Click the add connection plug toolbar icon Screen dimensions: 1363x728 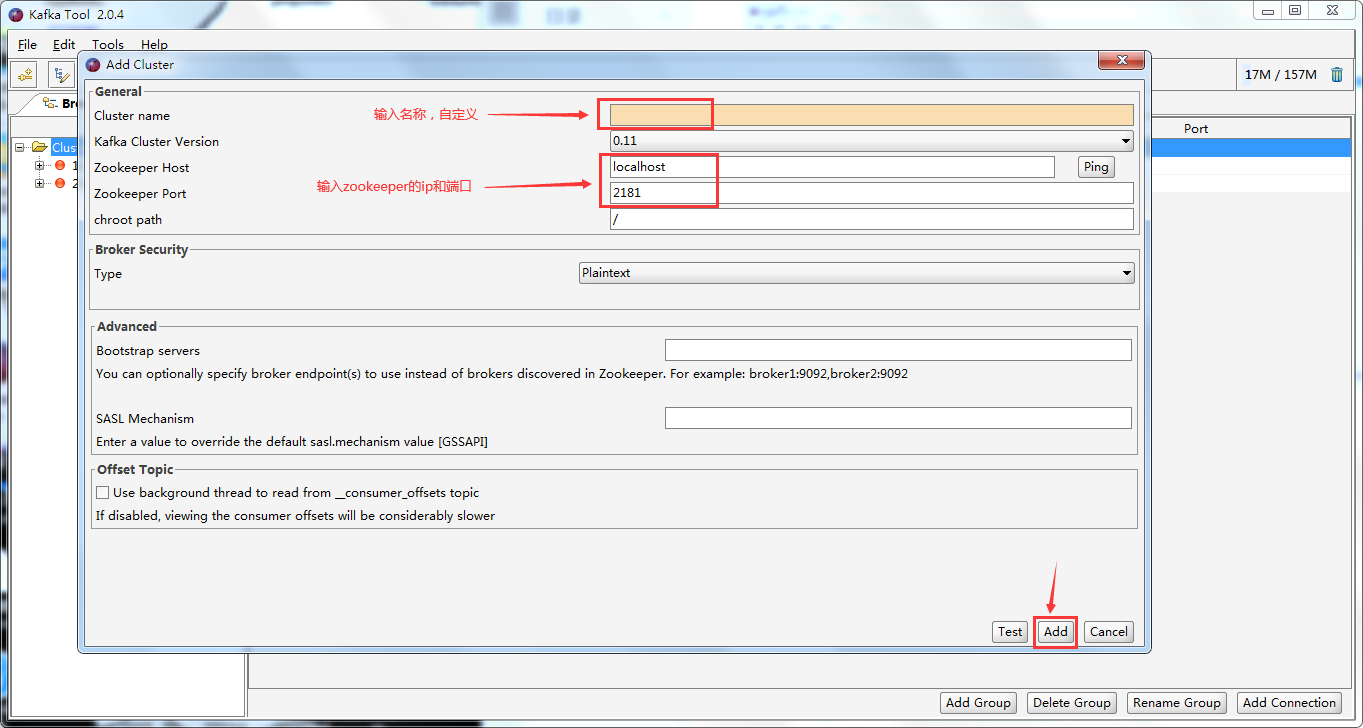tap(25, 75)
